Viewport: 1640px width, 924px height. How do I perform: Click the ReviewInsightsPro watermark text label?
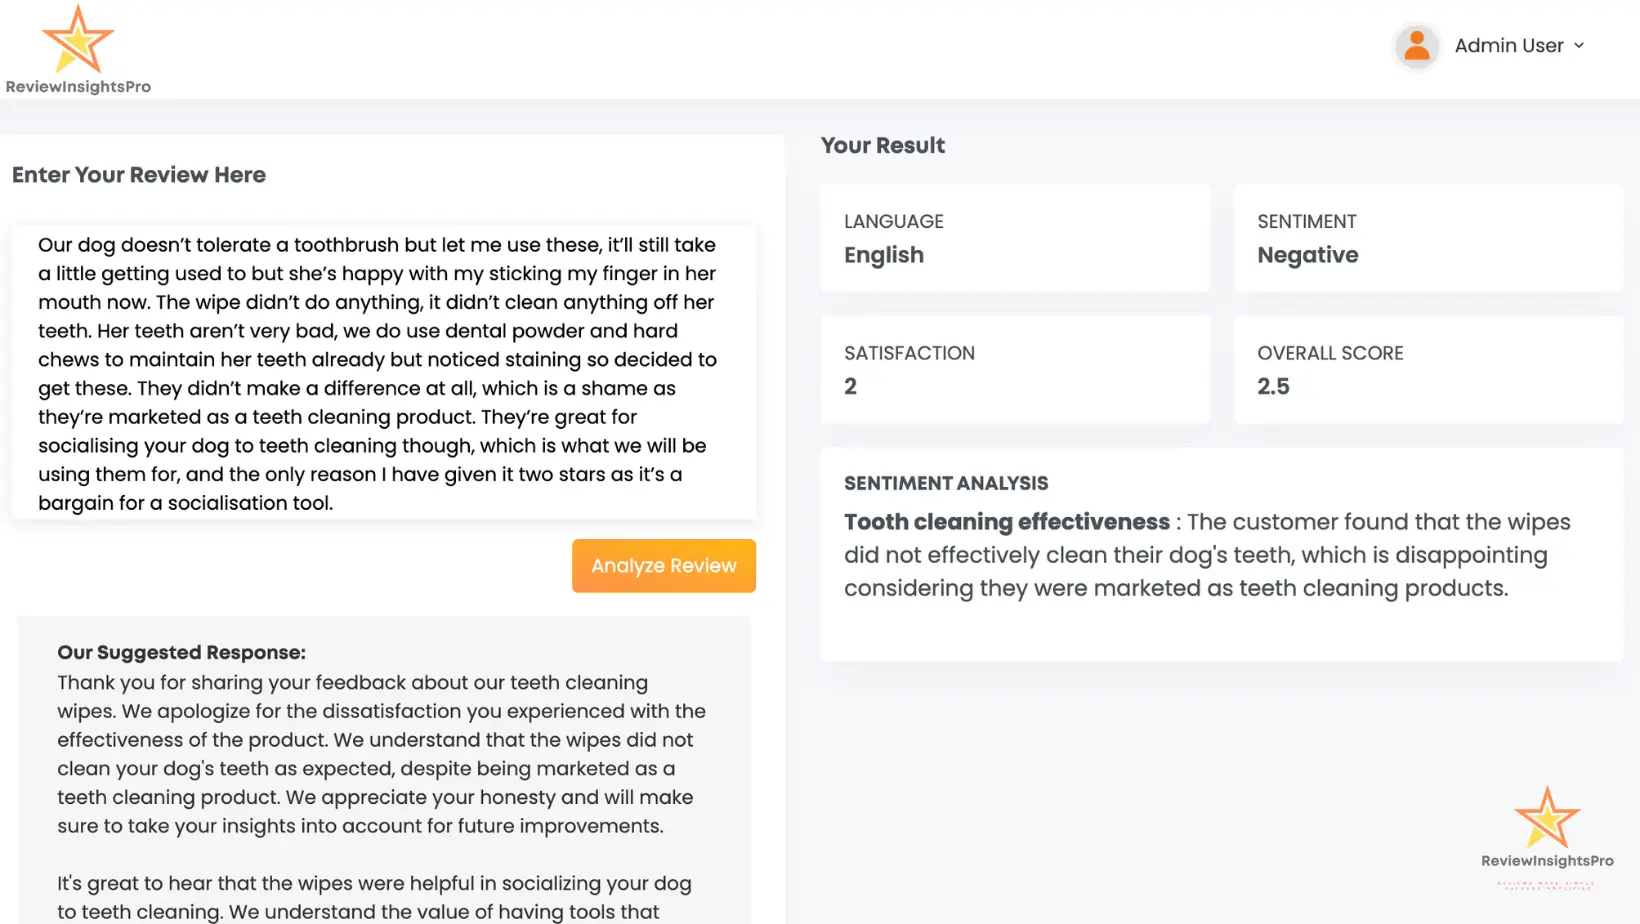[x=1547, y=861]
